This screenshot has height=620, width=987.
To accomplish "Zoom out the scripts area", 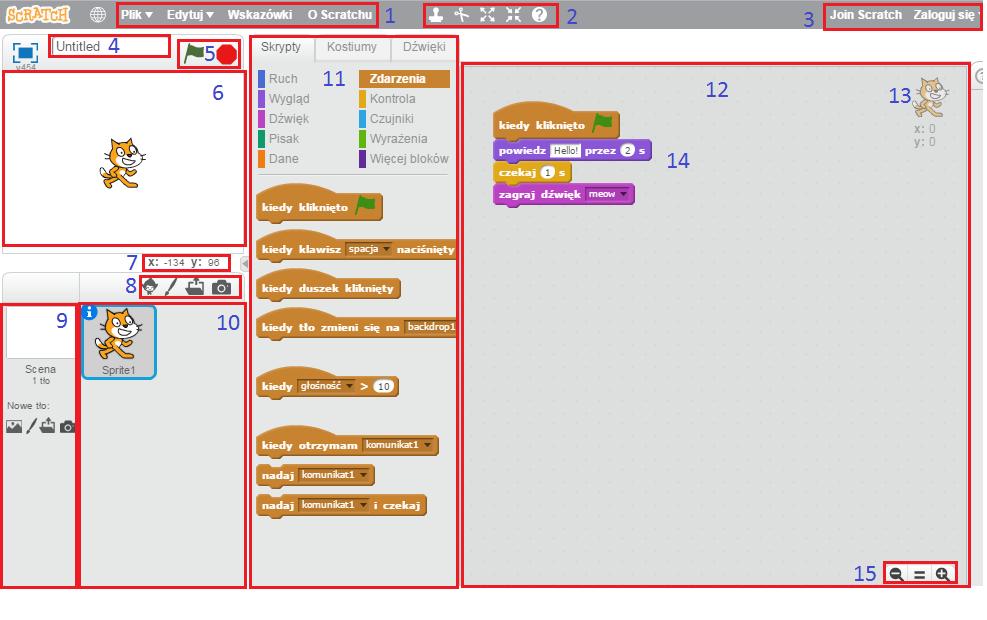I will coord(896,574).
